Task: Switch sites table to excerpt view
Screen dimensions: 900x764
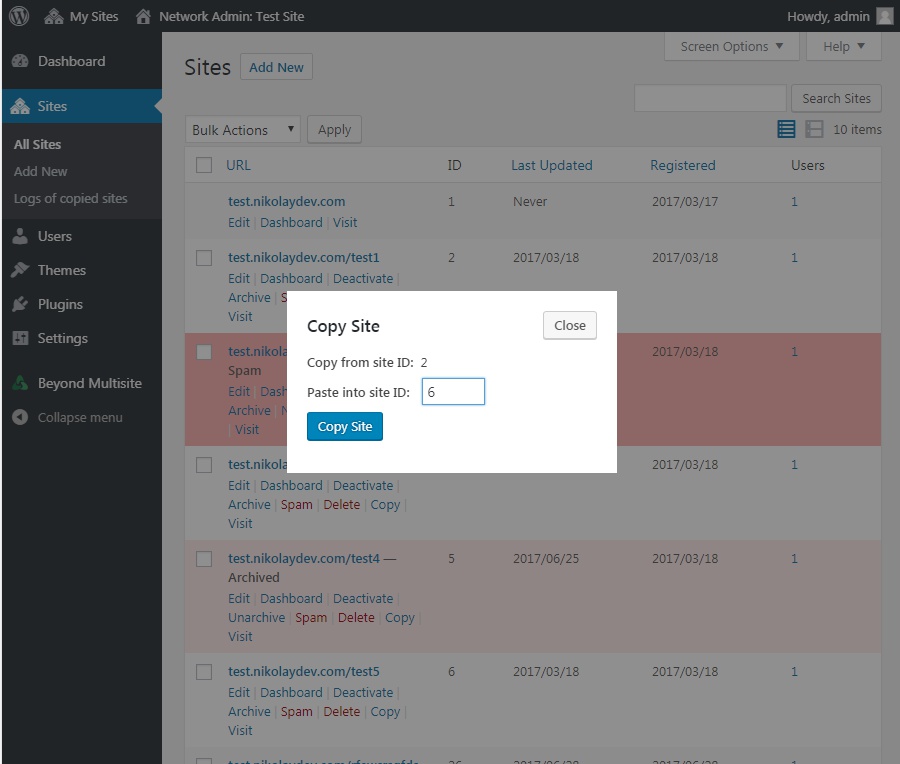Action: click(x=813, y=129)
